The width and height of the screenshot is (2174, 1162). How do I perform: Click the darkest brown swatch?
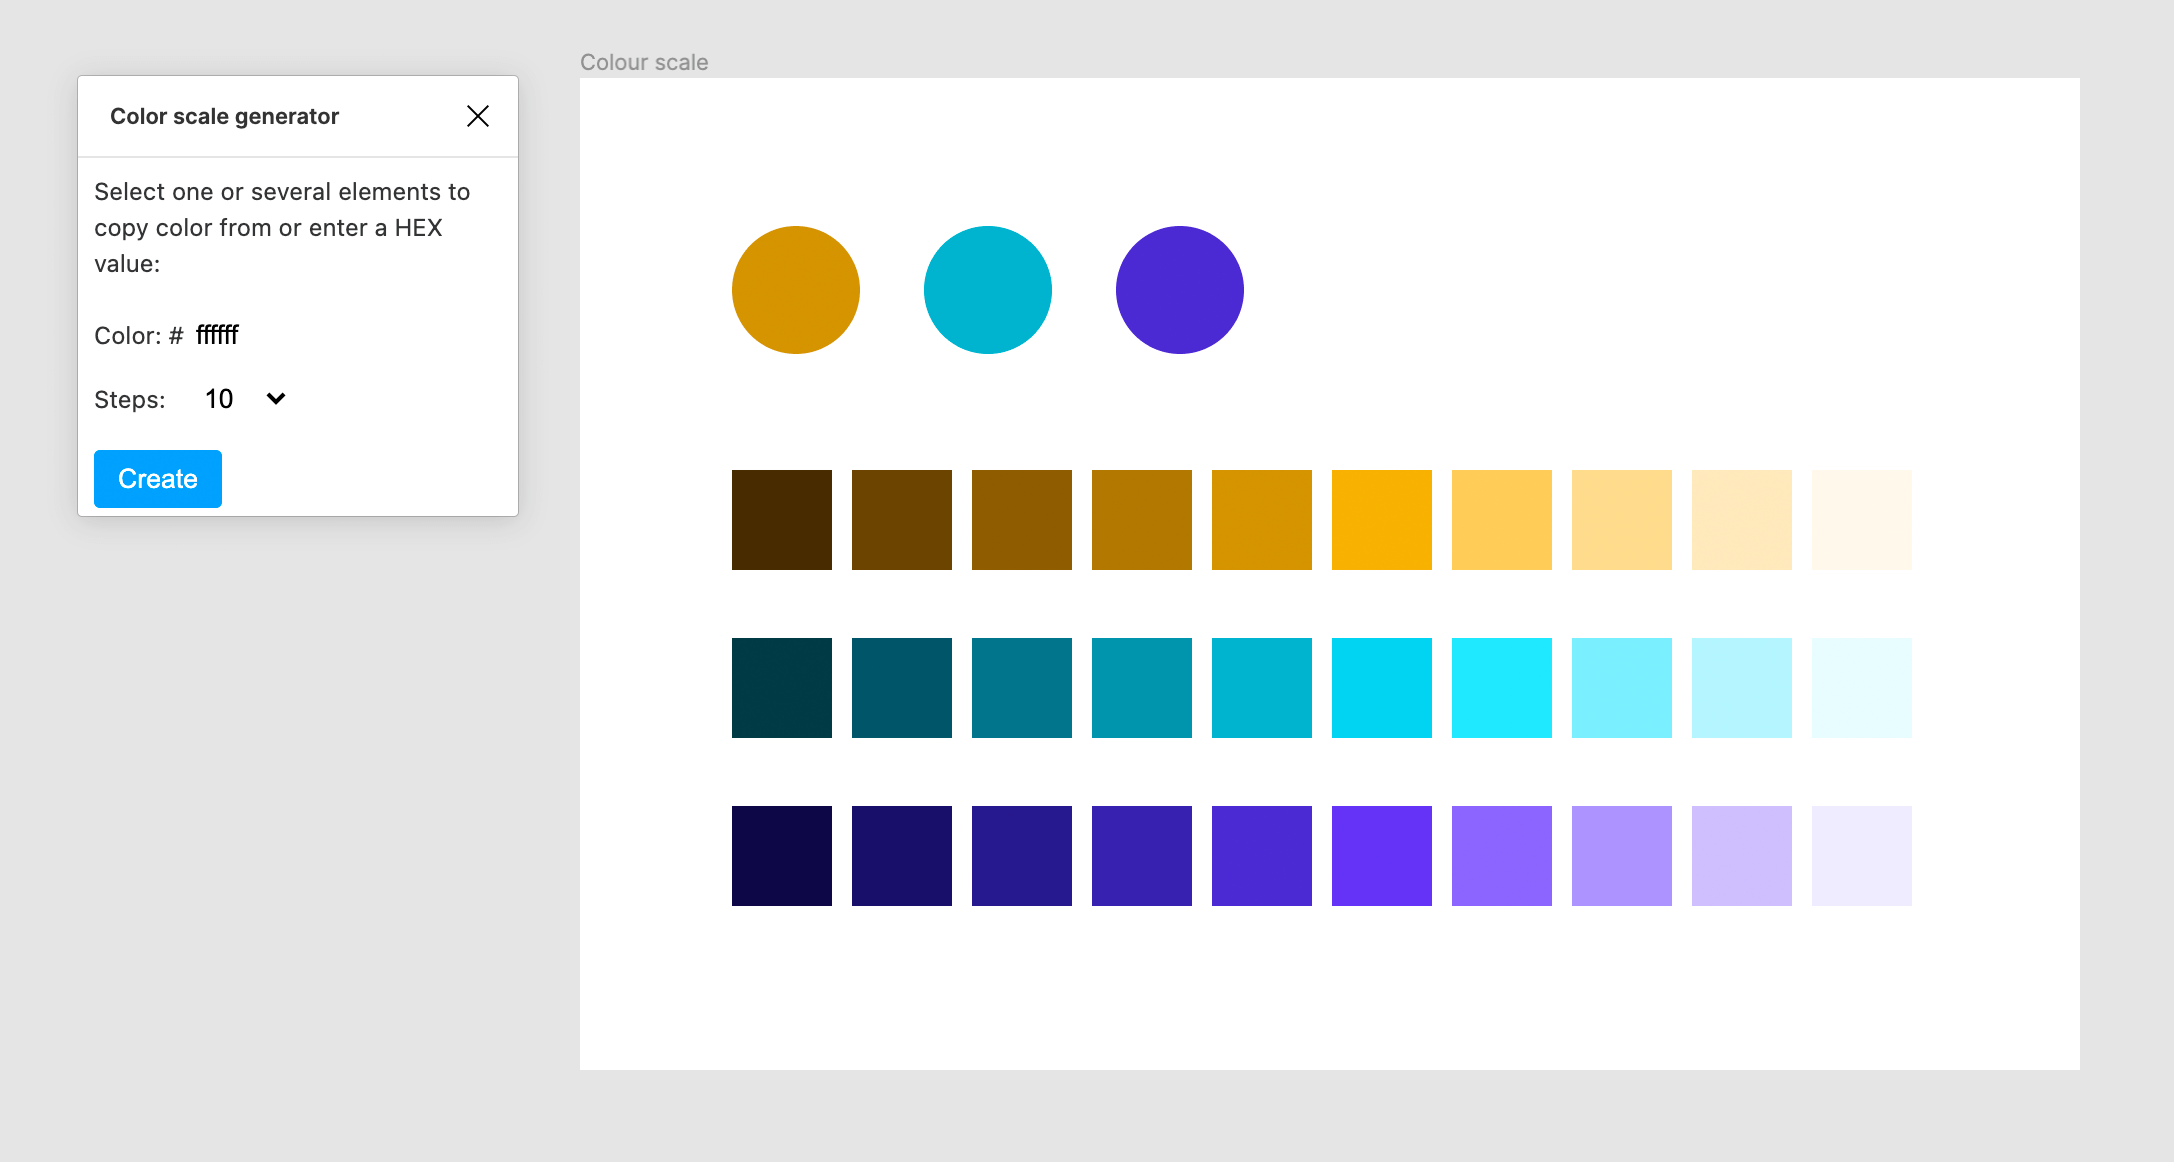[x=782, y=520]
